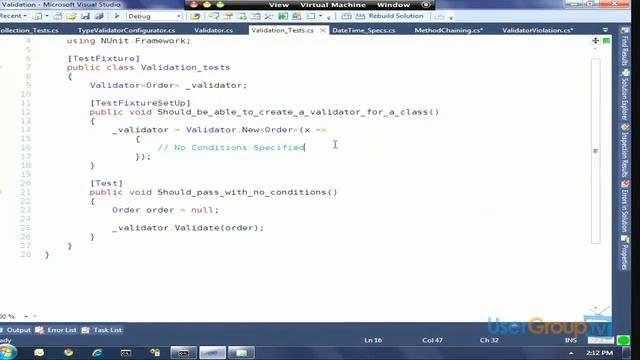Switch to the ValidatorViolation.cs tab
The height and width of the screenshot is (360, 640).
(538, 30)
